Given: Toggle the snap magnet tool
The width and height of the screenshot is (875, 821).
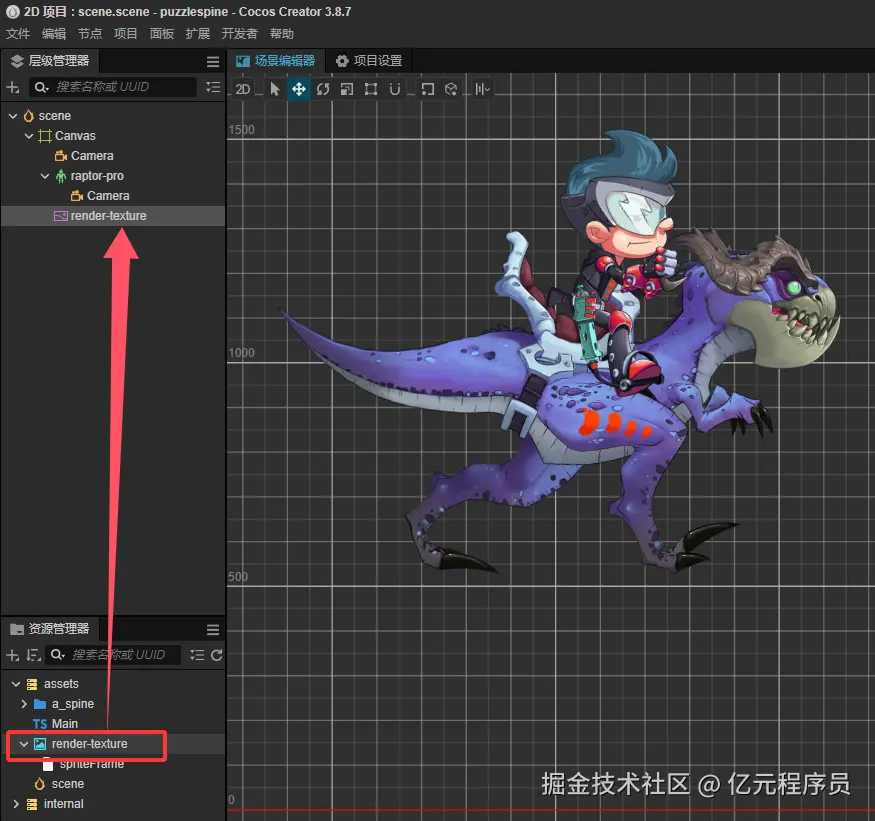Looking at the screenshot, I should (x=395, y=89).
